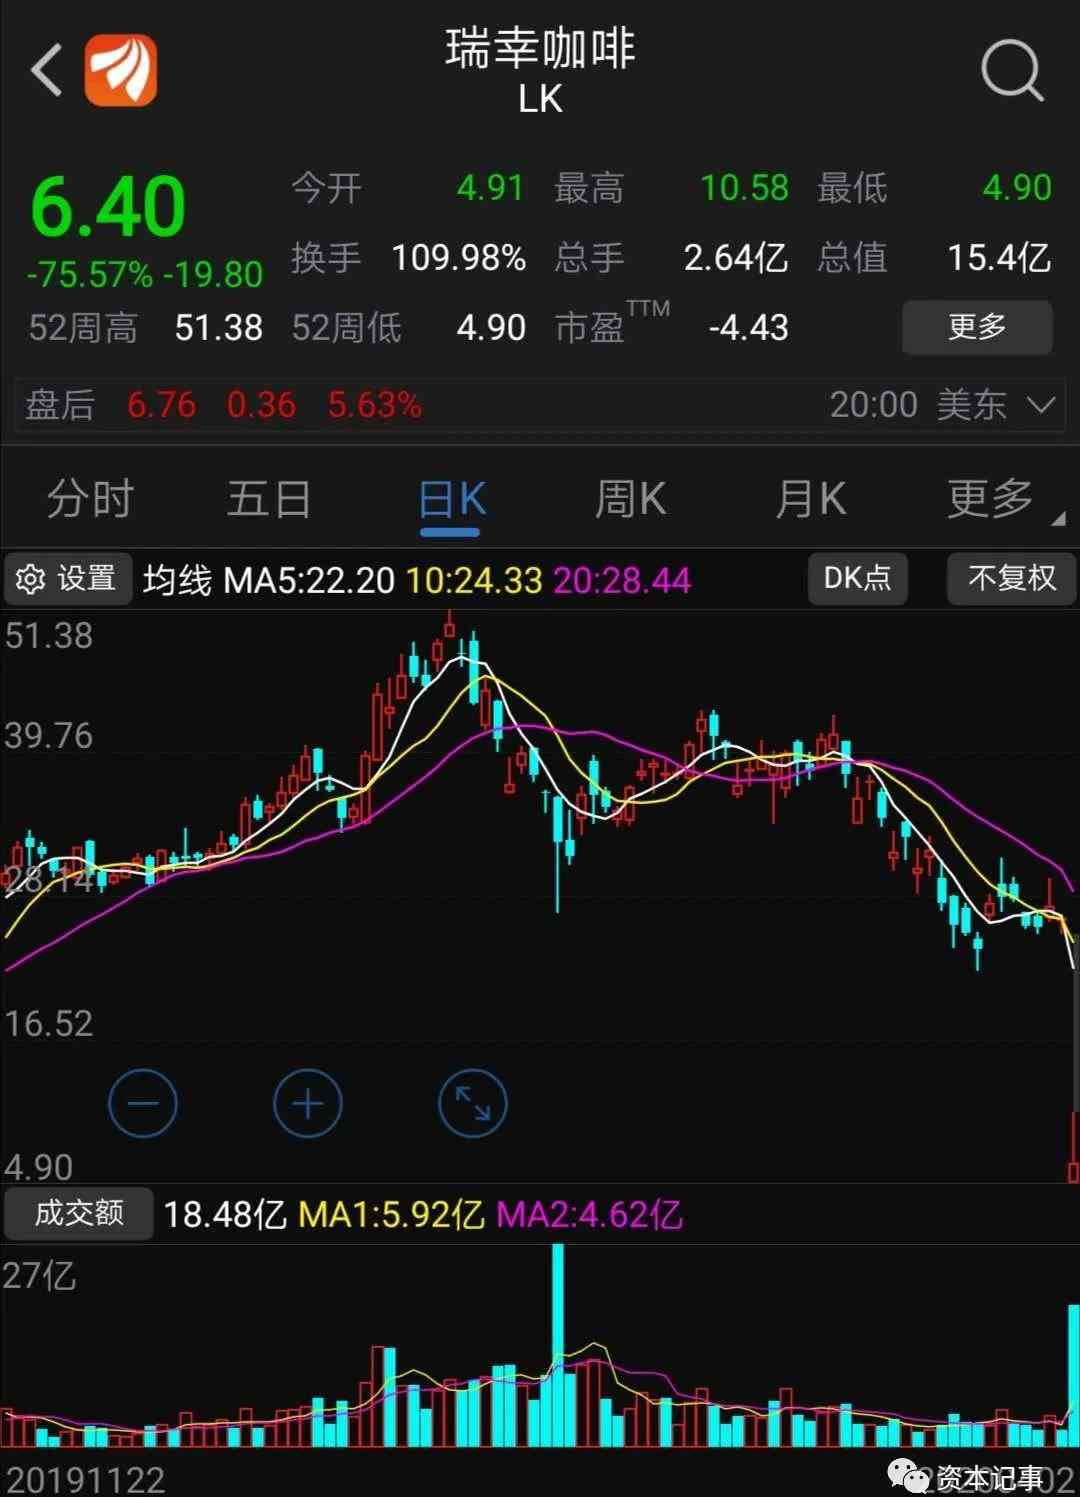
Task: Zoom out chart with minus icon
Action: click(143, 1104)
